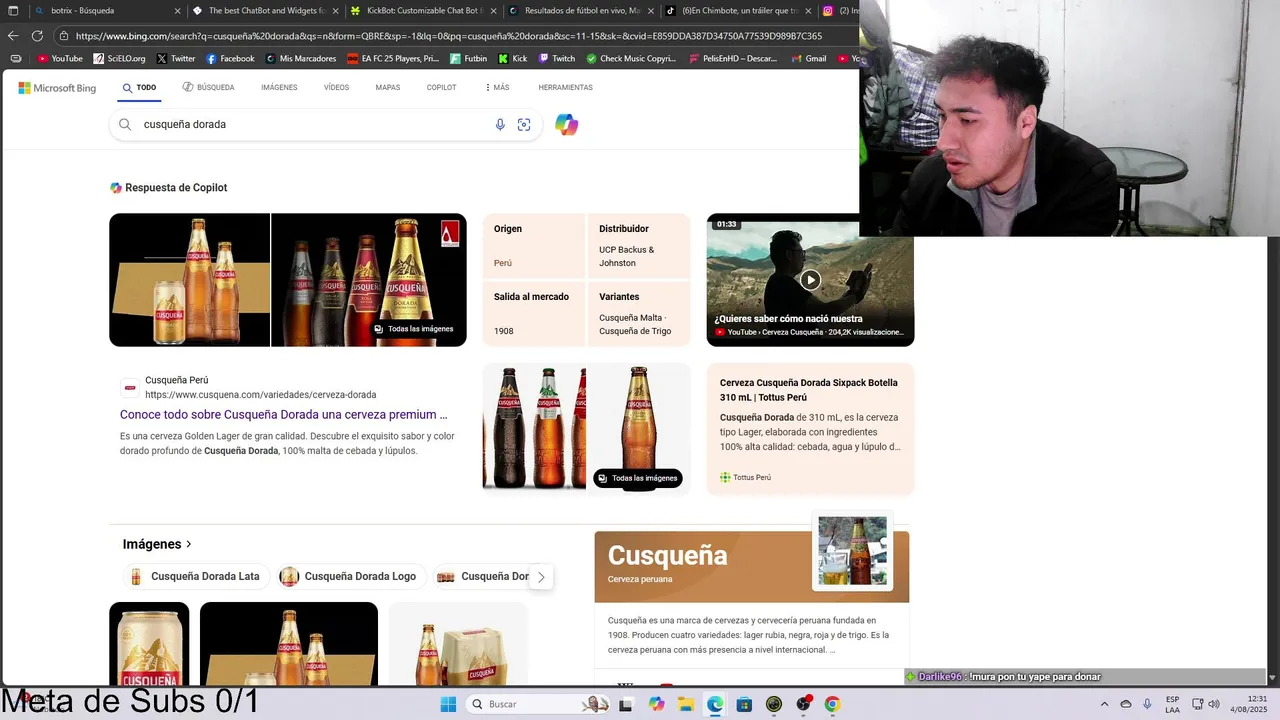Open the IMÁGENES results tab

pyautogui.click(x=279, y=88)
